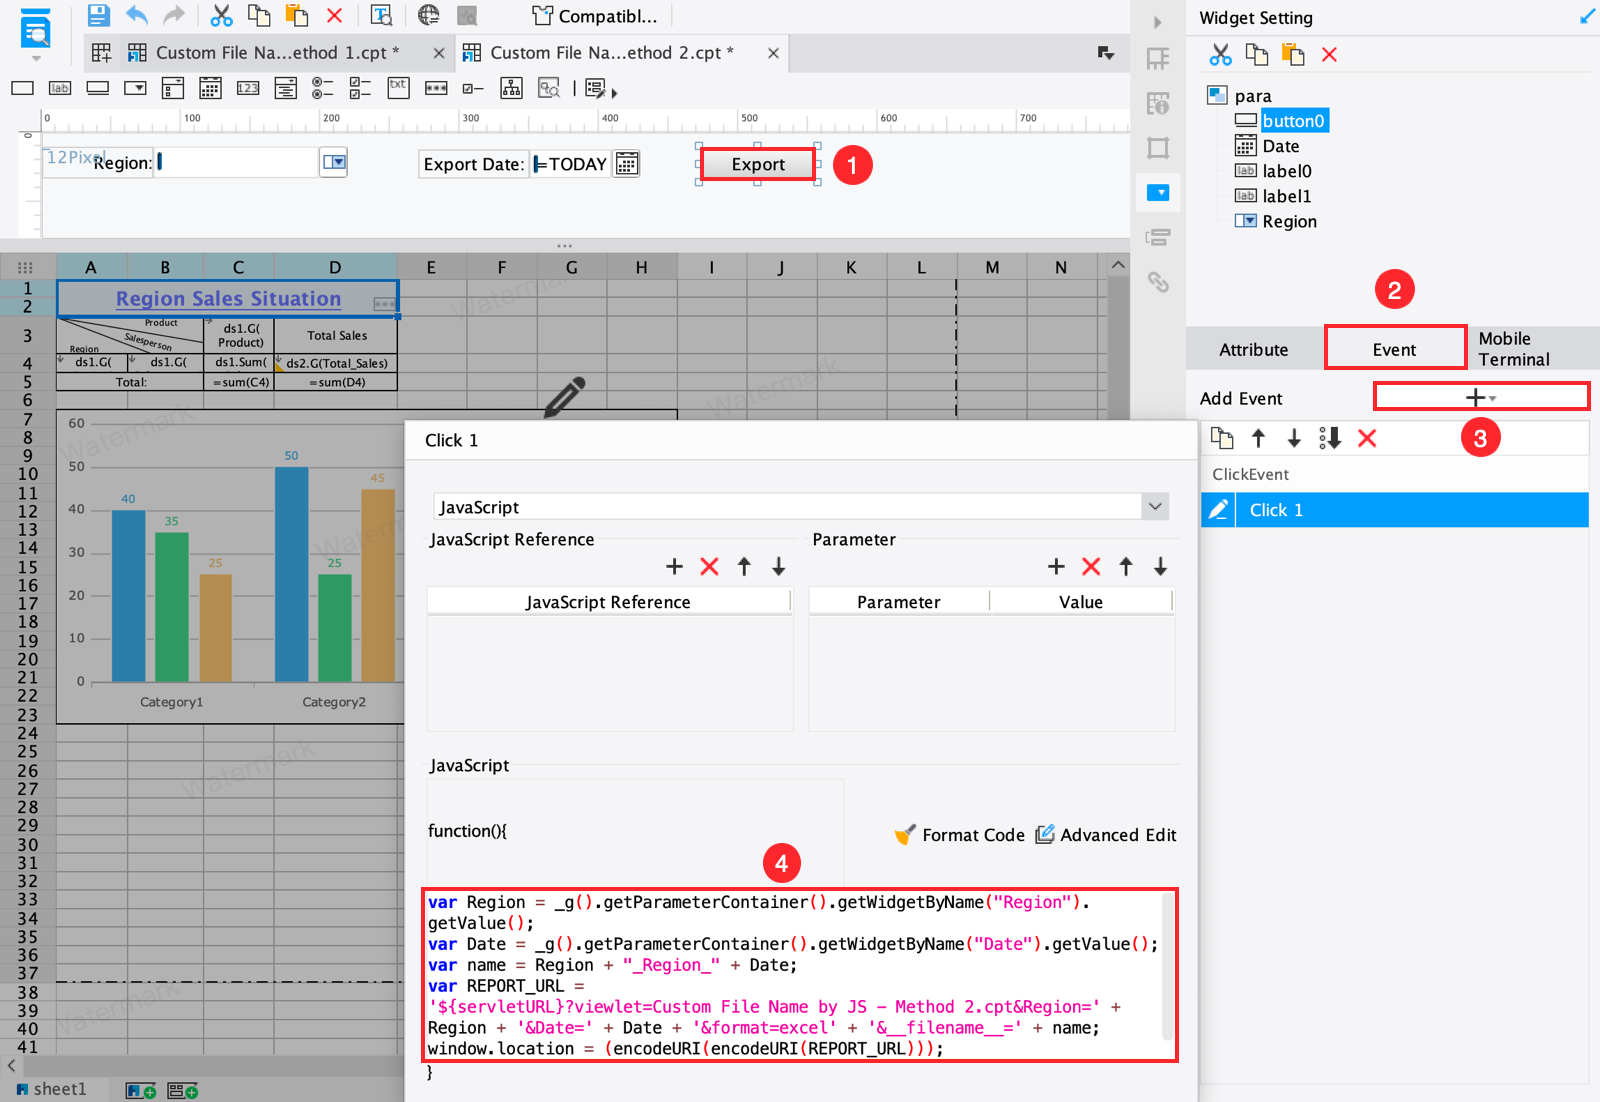Select the button0 node in widget tree
1600x1102 pixels.
click(1293, 121)
